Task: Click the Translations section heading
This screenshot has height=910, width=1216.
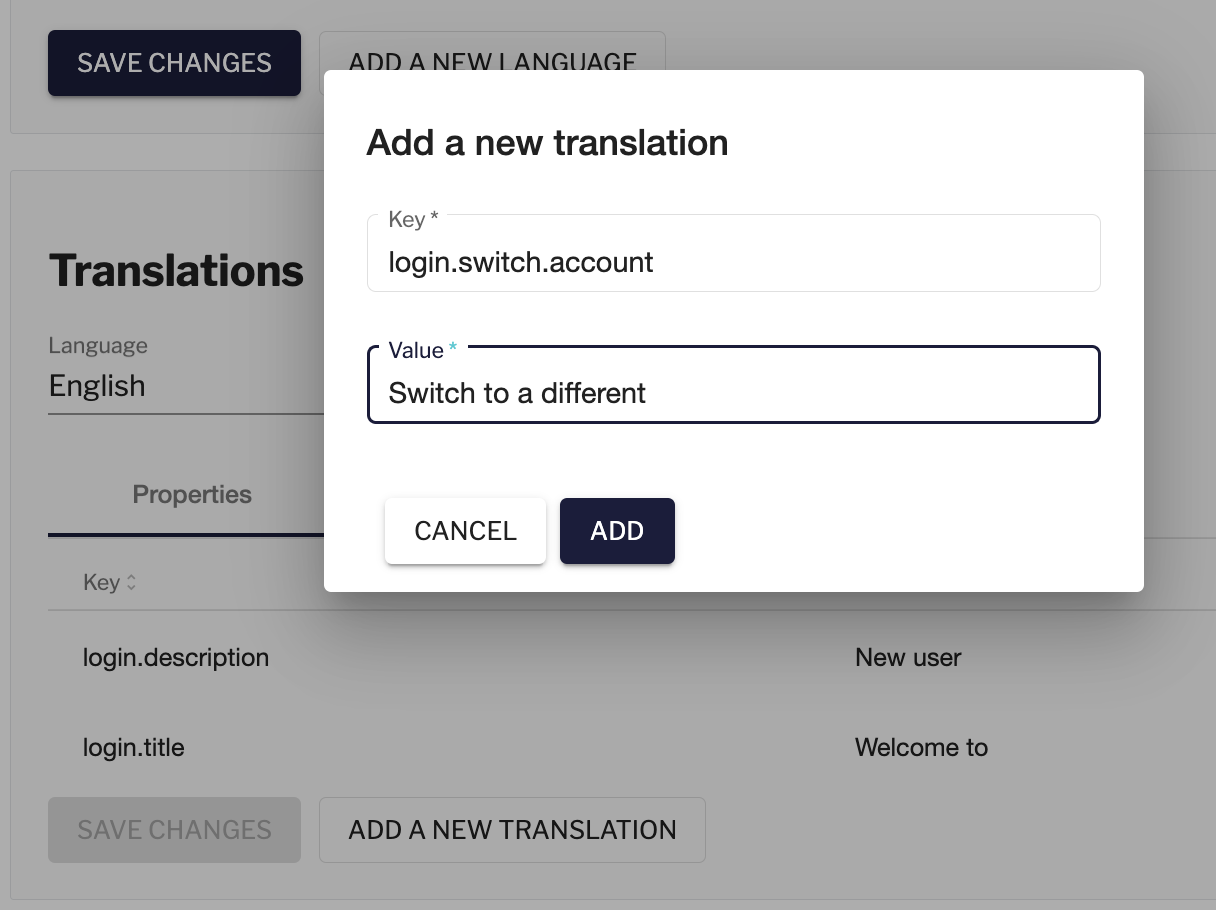Action: click(176, 271)
